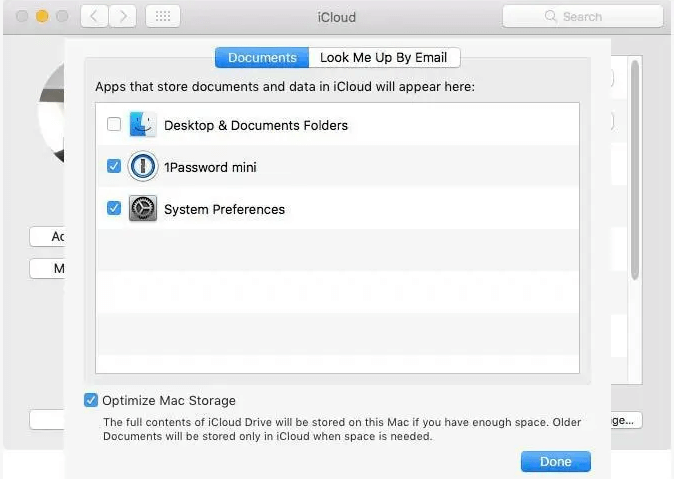Click the System Preferences gear icon
Screen dimensions: 674x479
pos(143,209)
